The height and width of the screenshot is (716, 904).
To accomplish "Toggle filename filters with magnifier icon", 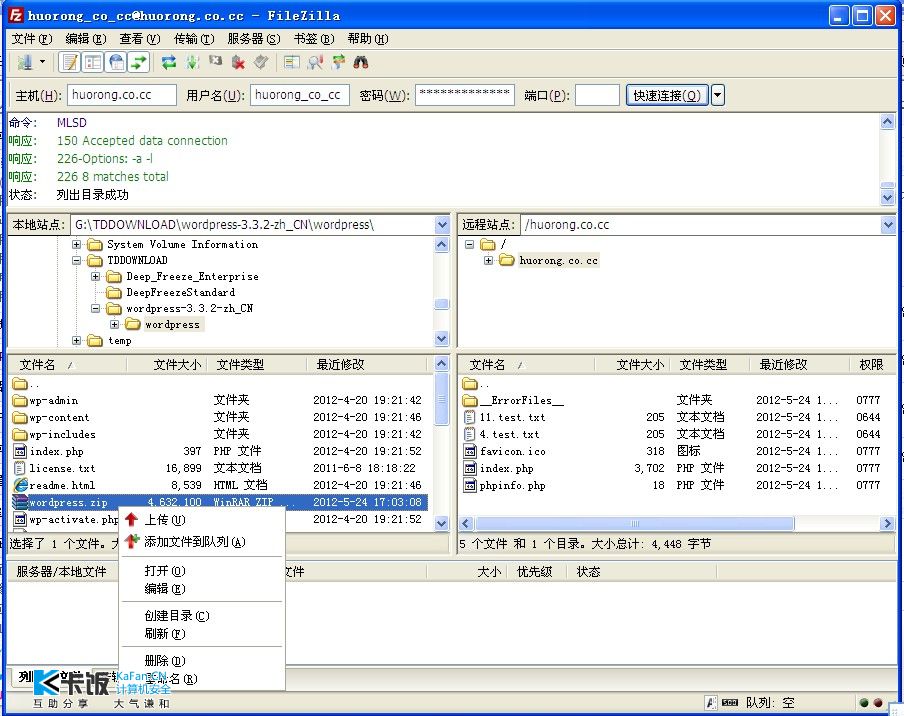I will coord(315,62).
